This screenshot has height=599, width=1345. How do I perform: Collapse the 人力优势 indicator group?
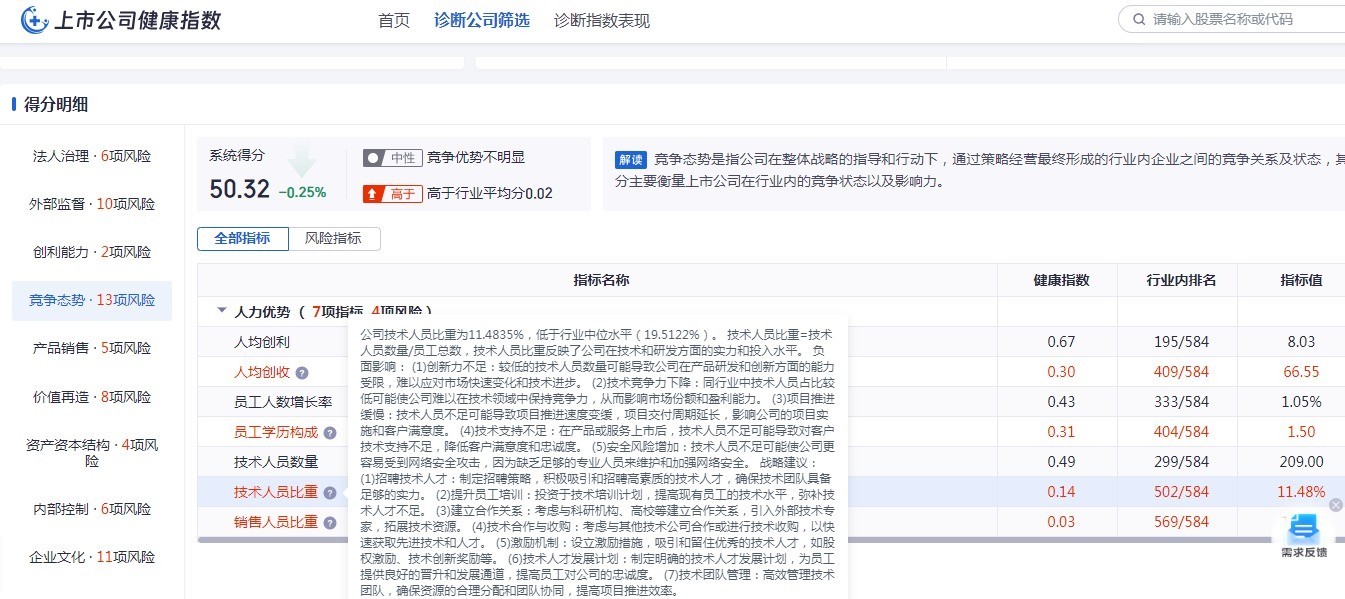(222, 311)
